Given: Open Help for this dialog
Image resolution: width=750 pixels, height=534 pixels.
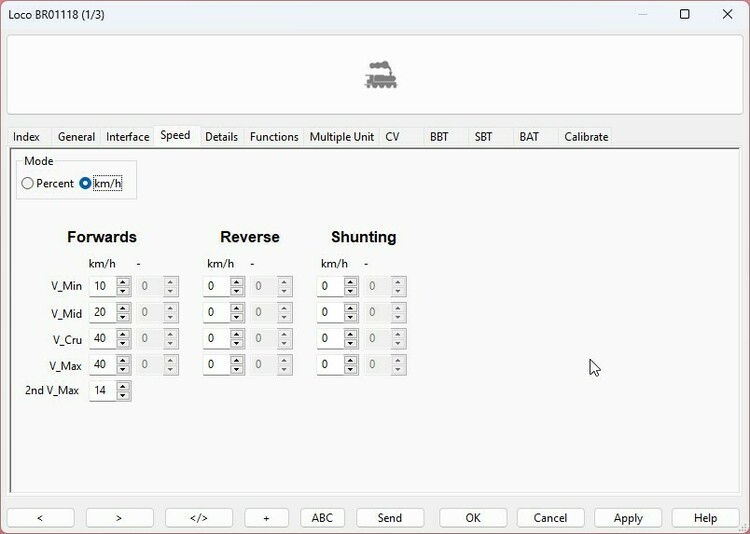Looking at the screenshot, I should [x=706, y=518].
